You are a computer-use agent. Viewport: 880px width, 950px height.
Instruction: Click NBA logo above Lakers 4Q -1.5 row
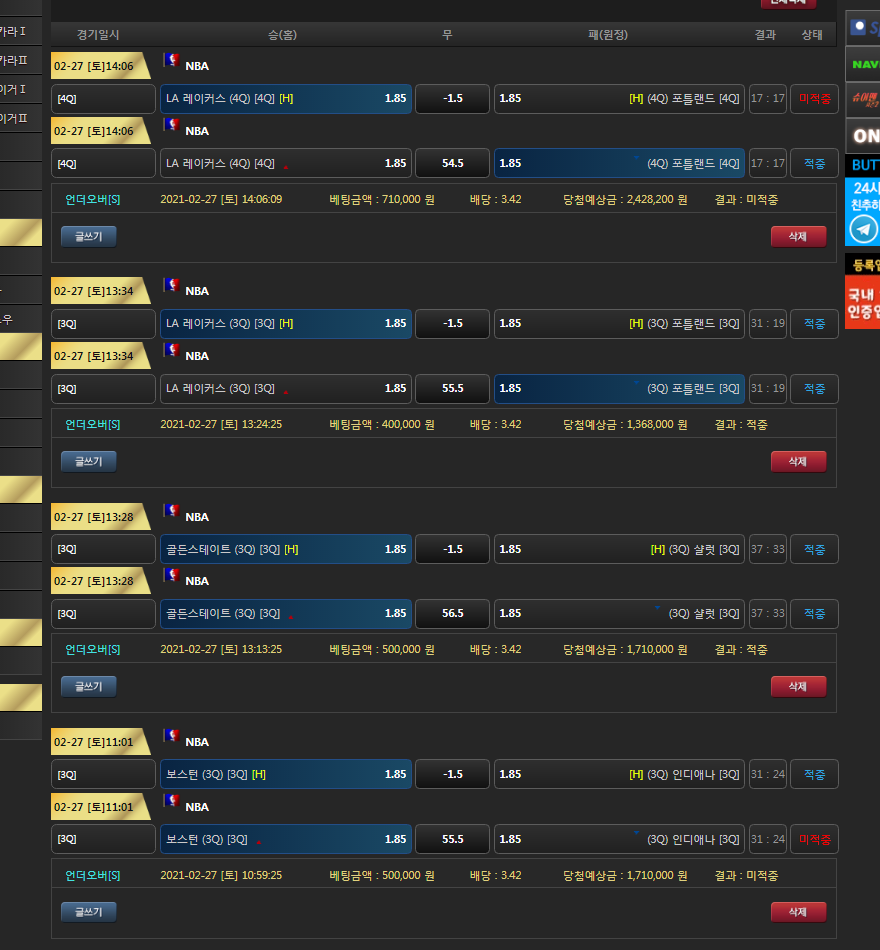pyautogui.click(x=171, y=61)
